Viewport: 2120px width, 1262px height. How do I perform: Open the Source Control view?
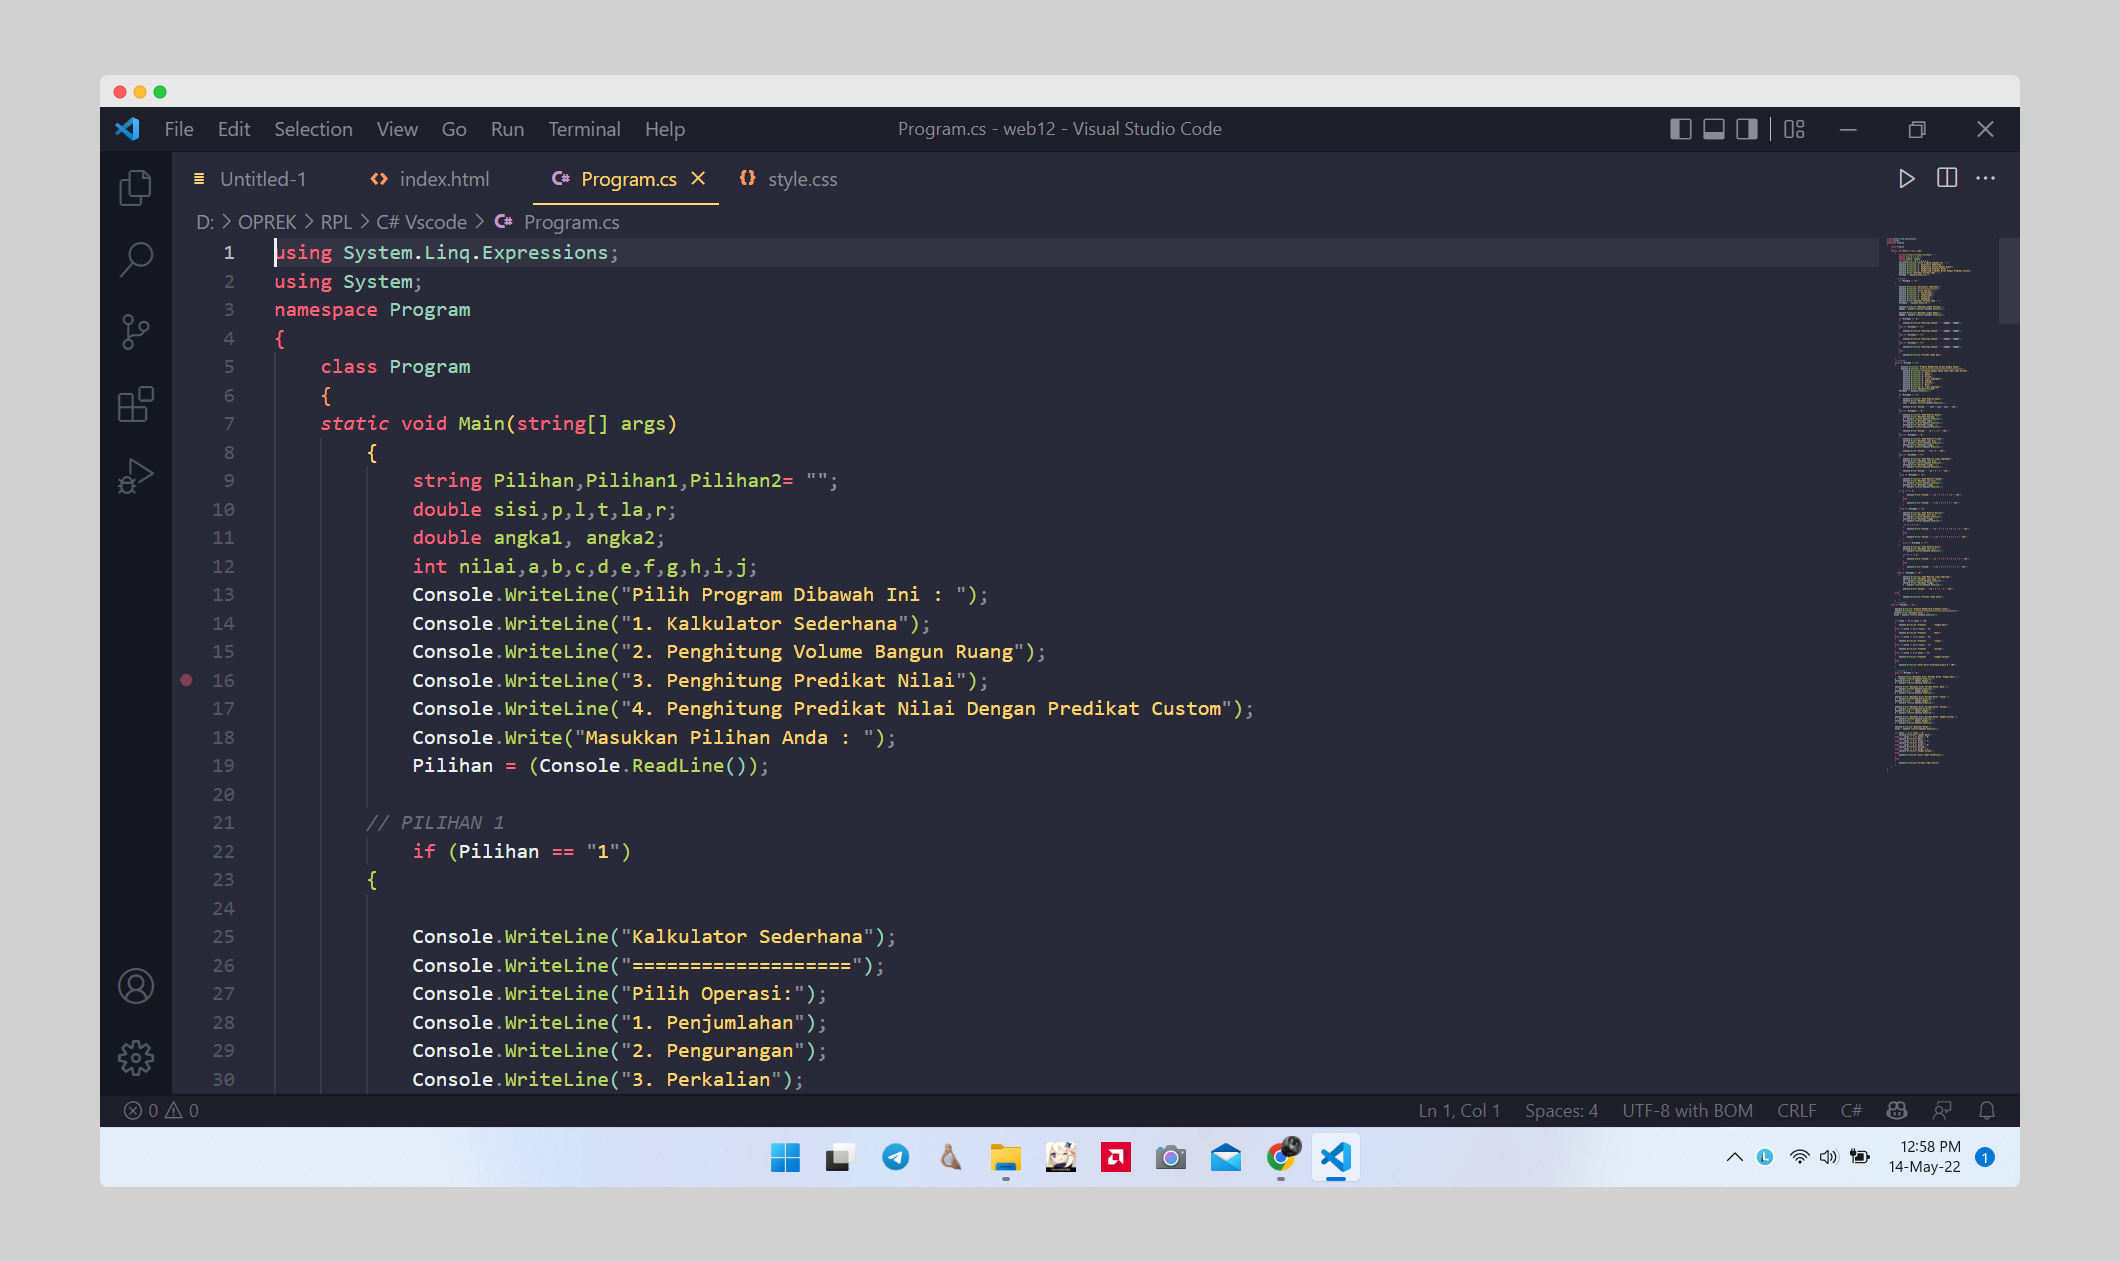136,332
